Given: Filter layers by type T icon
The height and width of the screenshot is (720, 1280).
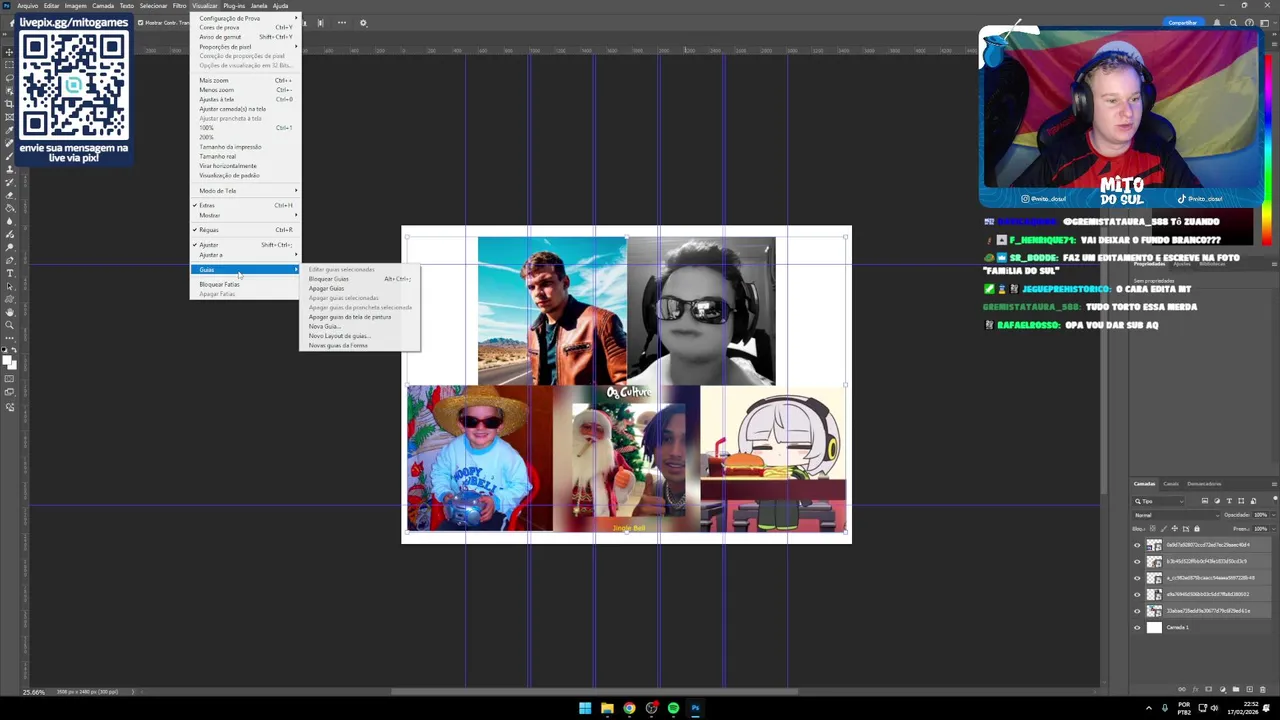Looking at the screenshot, I should pyautogui.click(x=1229, y=501).
